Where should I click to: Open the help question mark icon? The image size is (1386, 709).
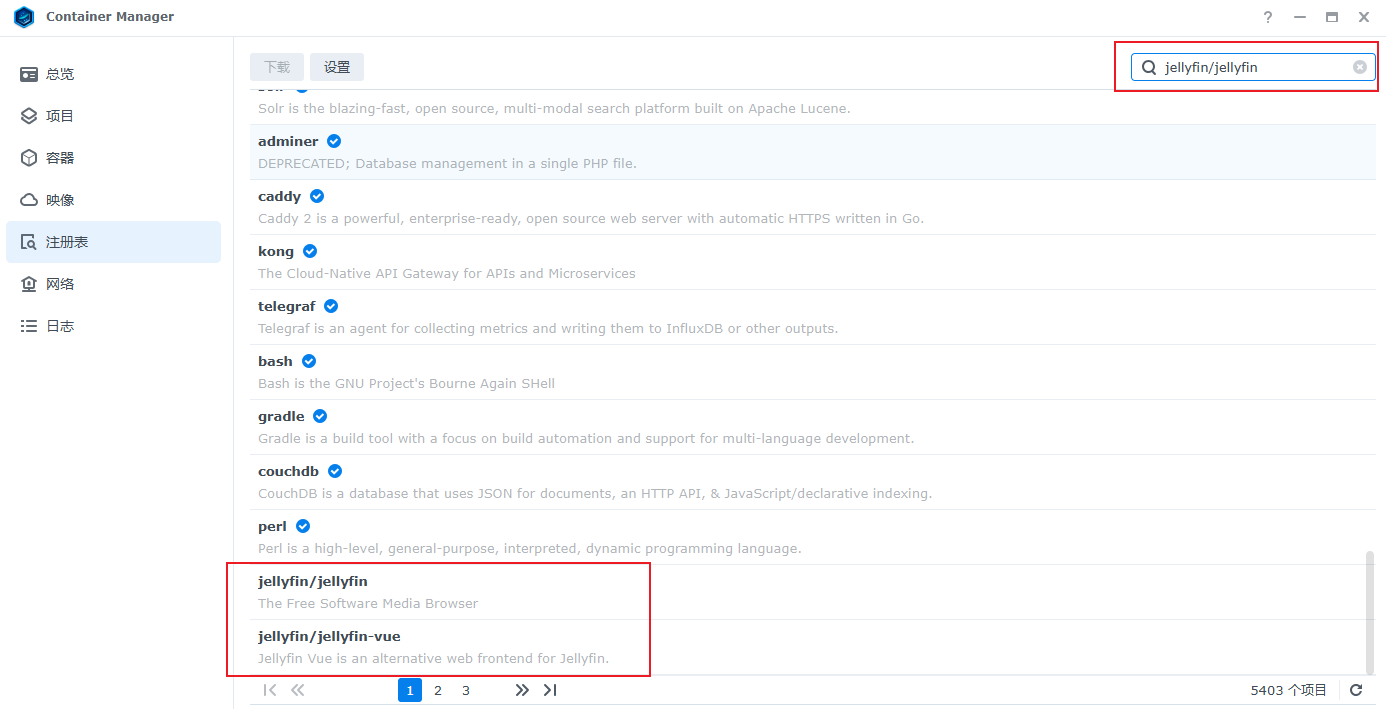1268,17
